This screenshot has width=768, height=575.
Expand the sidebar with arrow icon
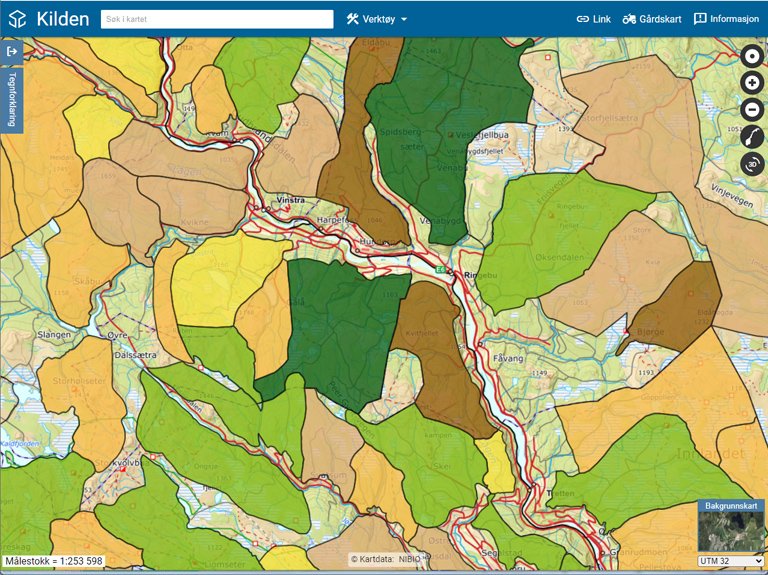[x=12, y=51]
